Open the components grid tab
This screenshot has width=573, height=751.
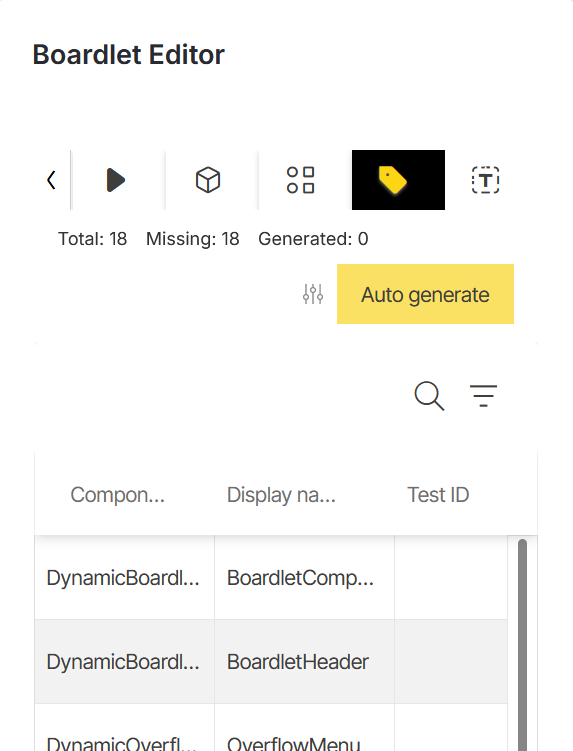coord(301,180)
